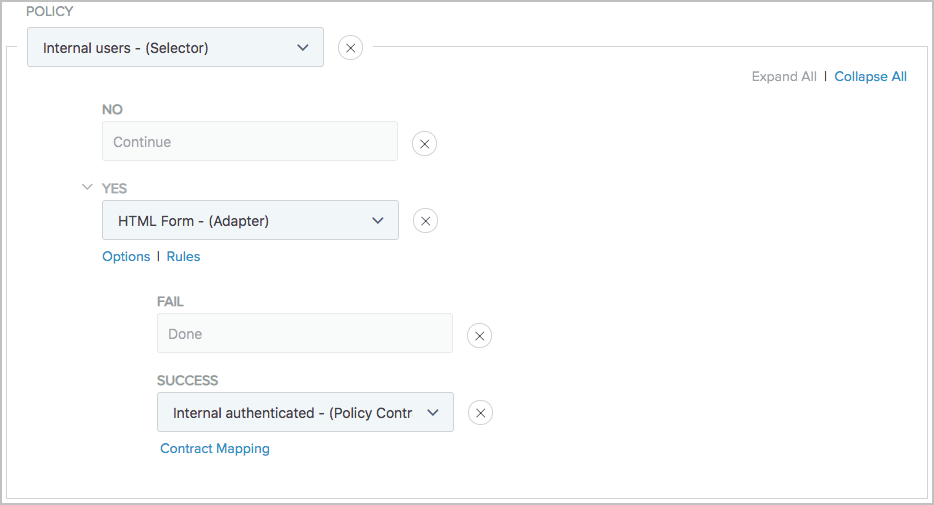Click the chevron arrow in Internal users dropdown
Image resolution: width=934 pixels, height=505 pixels.
pos(303,47)
